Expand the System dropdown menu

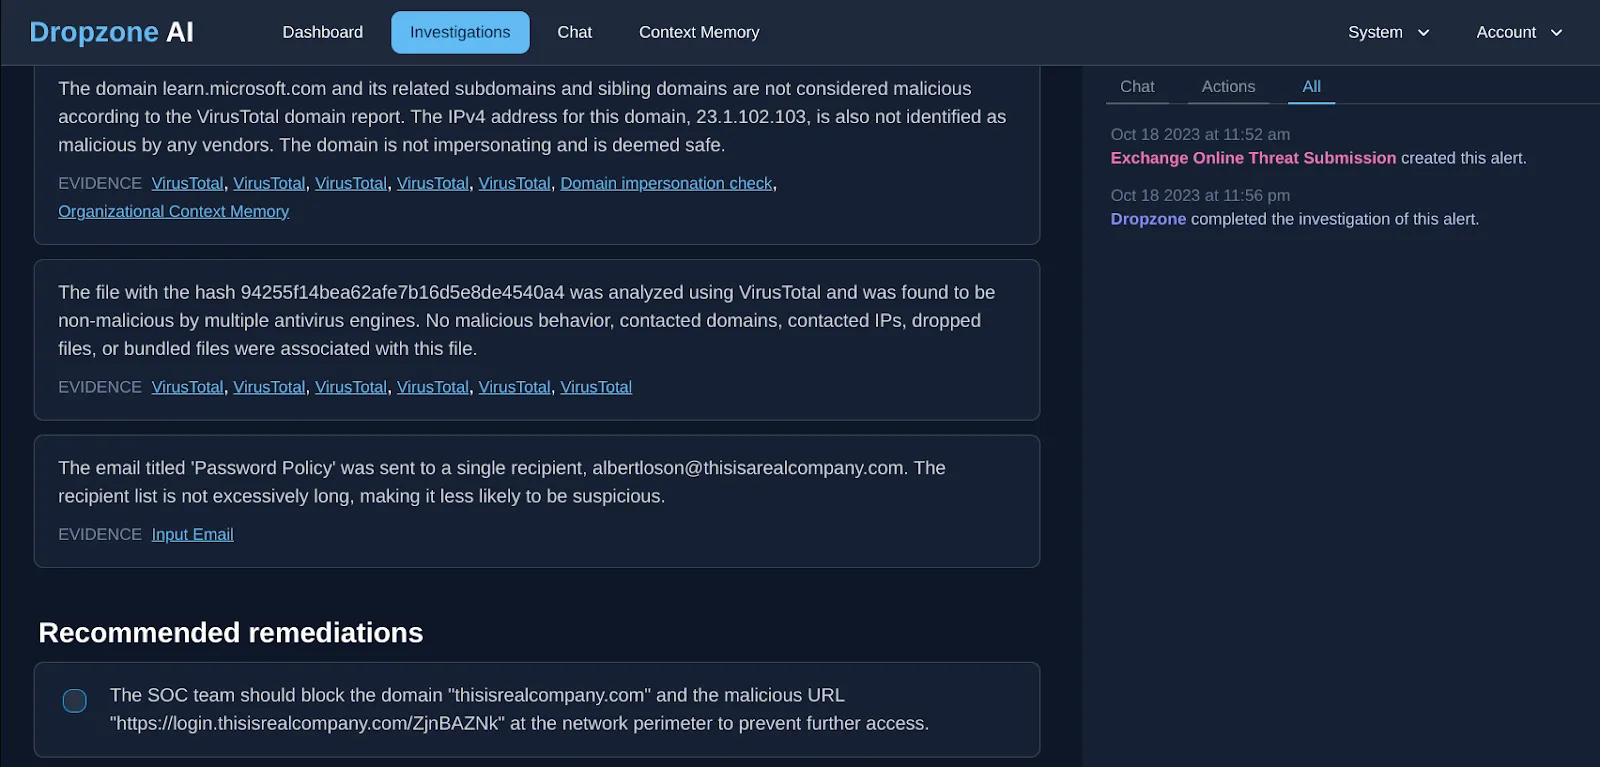1388,32
